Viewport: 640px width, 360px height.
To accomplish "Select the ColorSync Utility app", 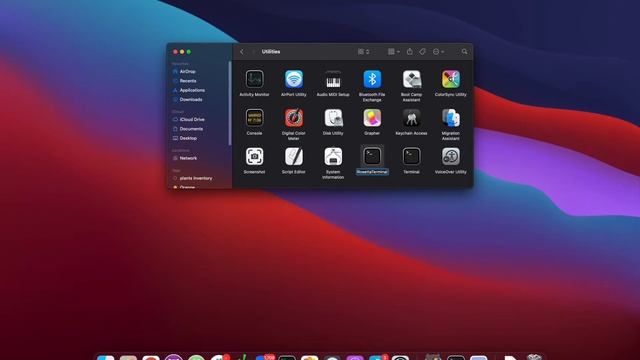I will [451, 79].
